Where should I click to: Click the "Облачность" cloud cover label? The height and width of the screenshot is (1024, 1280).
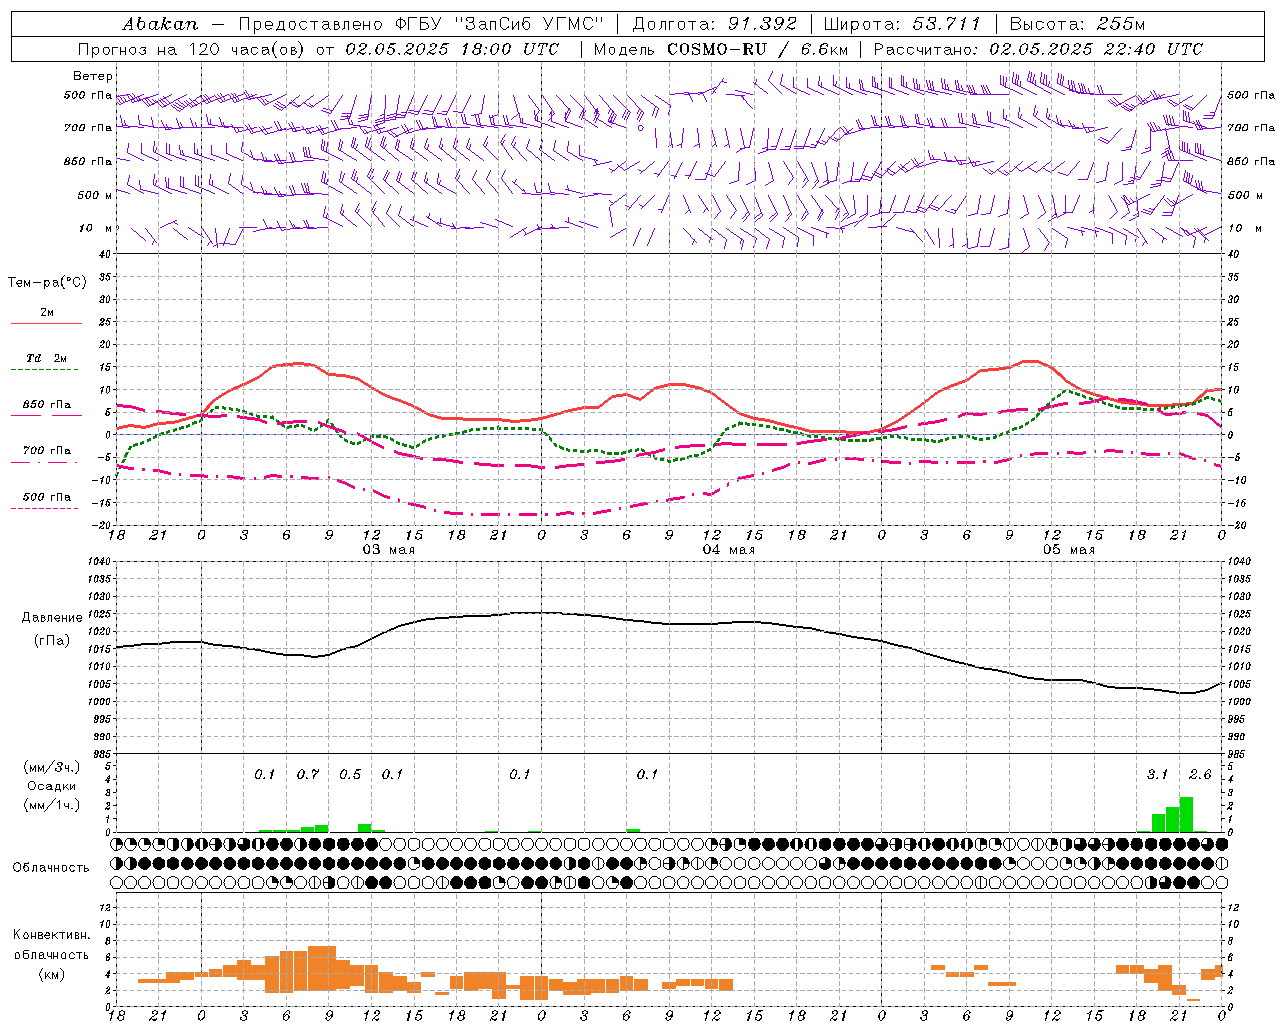(51, 867)
